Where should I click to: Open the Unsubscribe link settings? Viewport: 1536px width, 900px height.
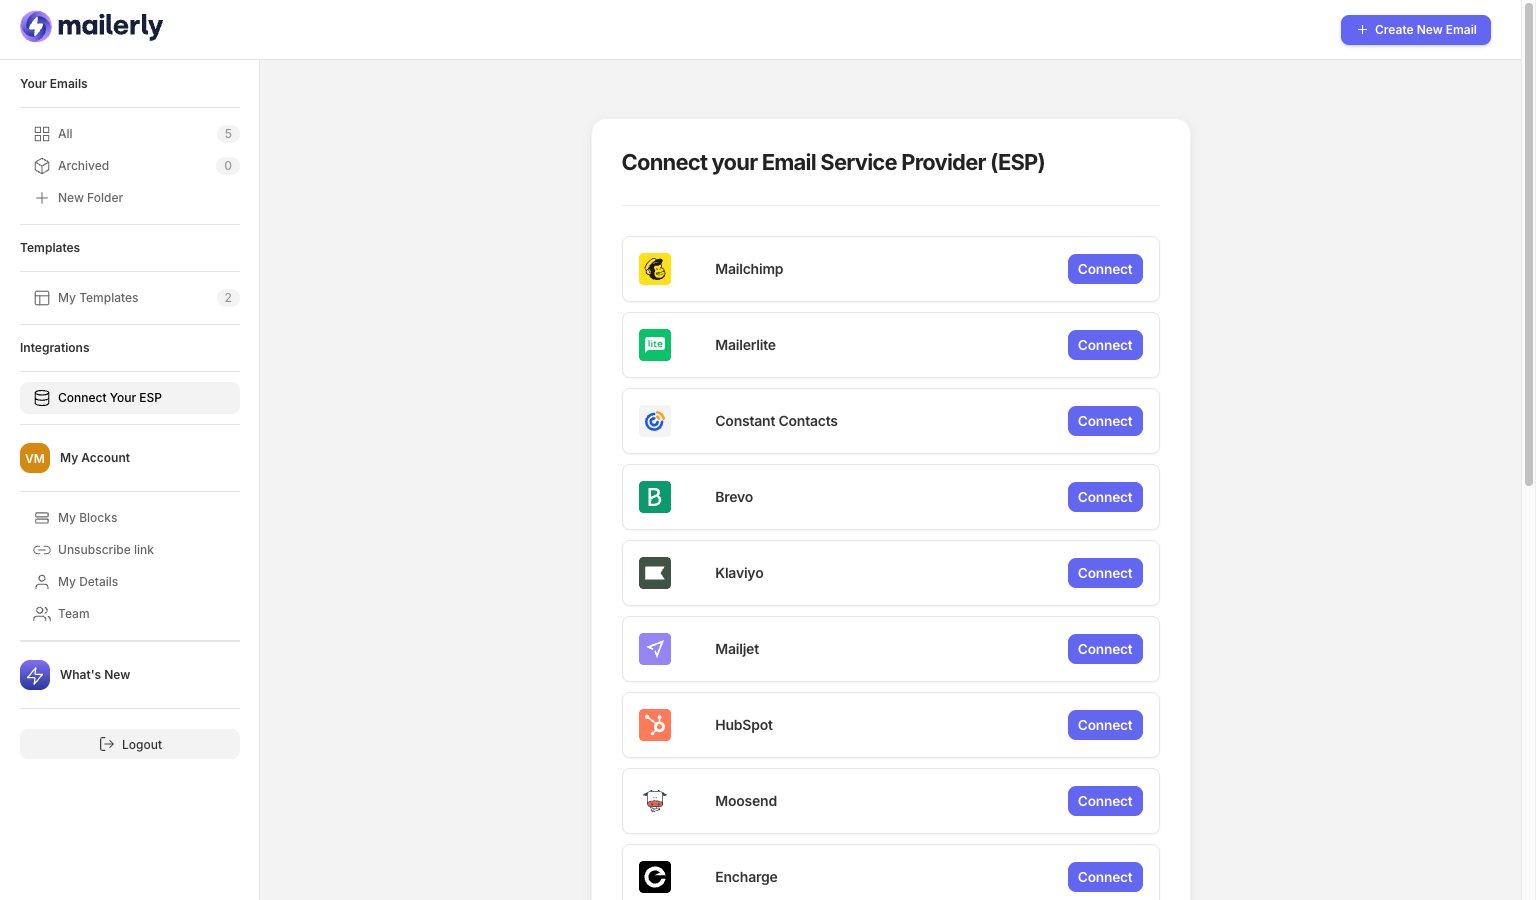[105, 549]
